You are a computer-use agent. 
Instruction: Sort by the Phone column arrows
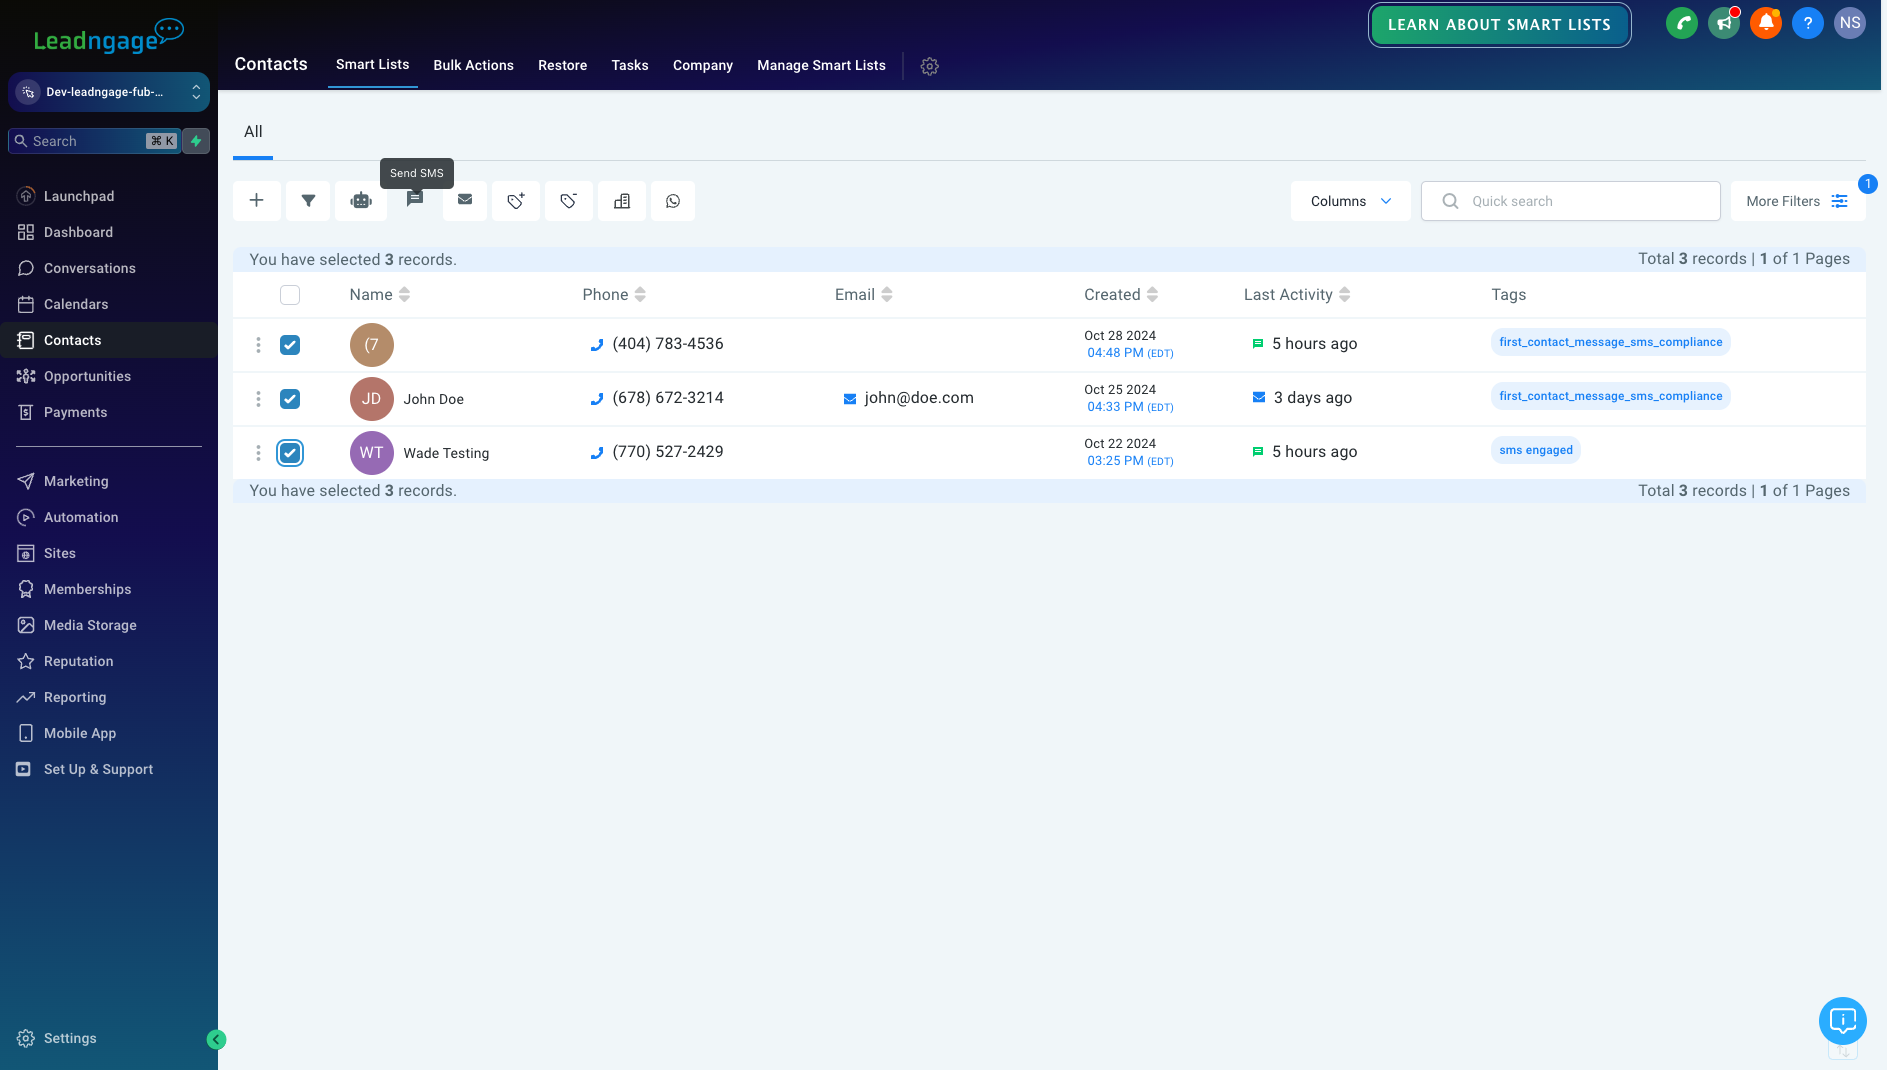(x=640, y=295)
